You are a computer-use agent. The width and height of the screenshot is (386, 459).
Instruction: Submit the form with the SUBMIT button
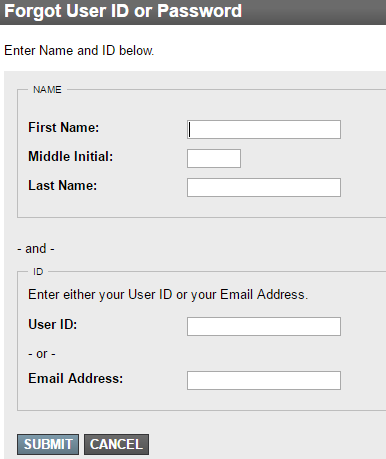tap(48, 444)
